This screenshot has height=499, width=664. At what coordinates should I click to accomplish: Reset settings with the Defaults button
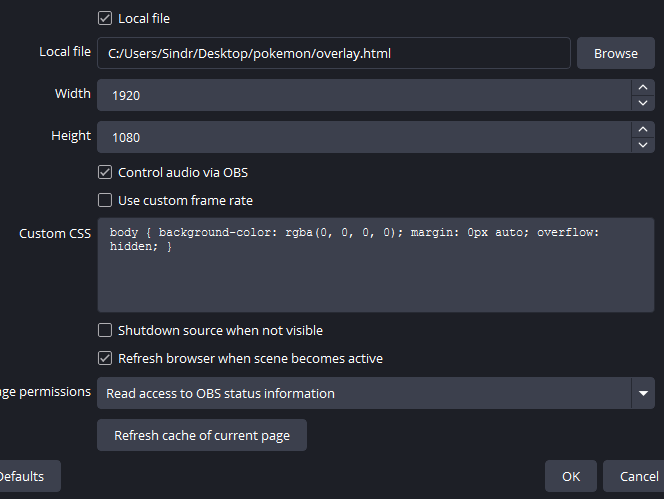click(x=24, y=476)
